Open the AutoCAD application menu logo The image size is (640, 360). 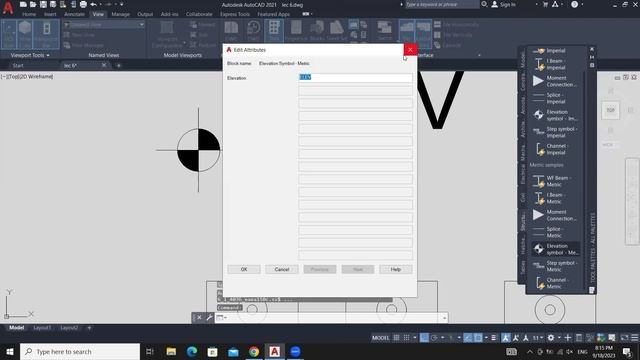(x=8, y=8)
